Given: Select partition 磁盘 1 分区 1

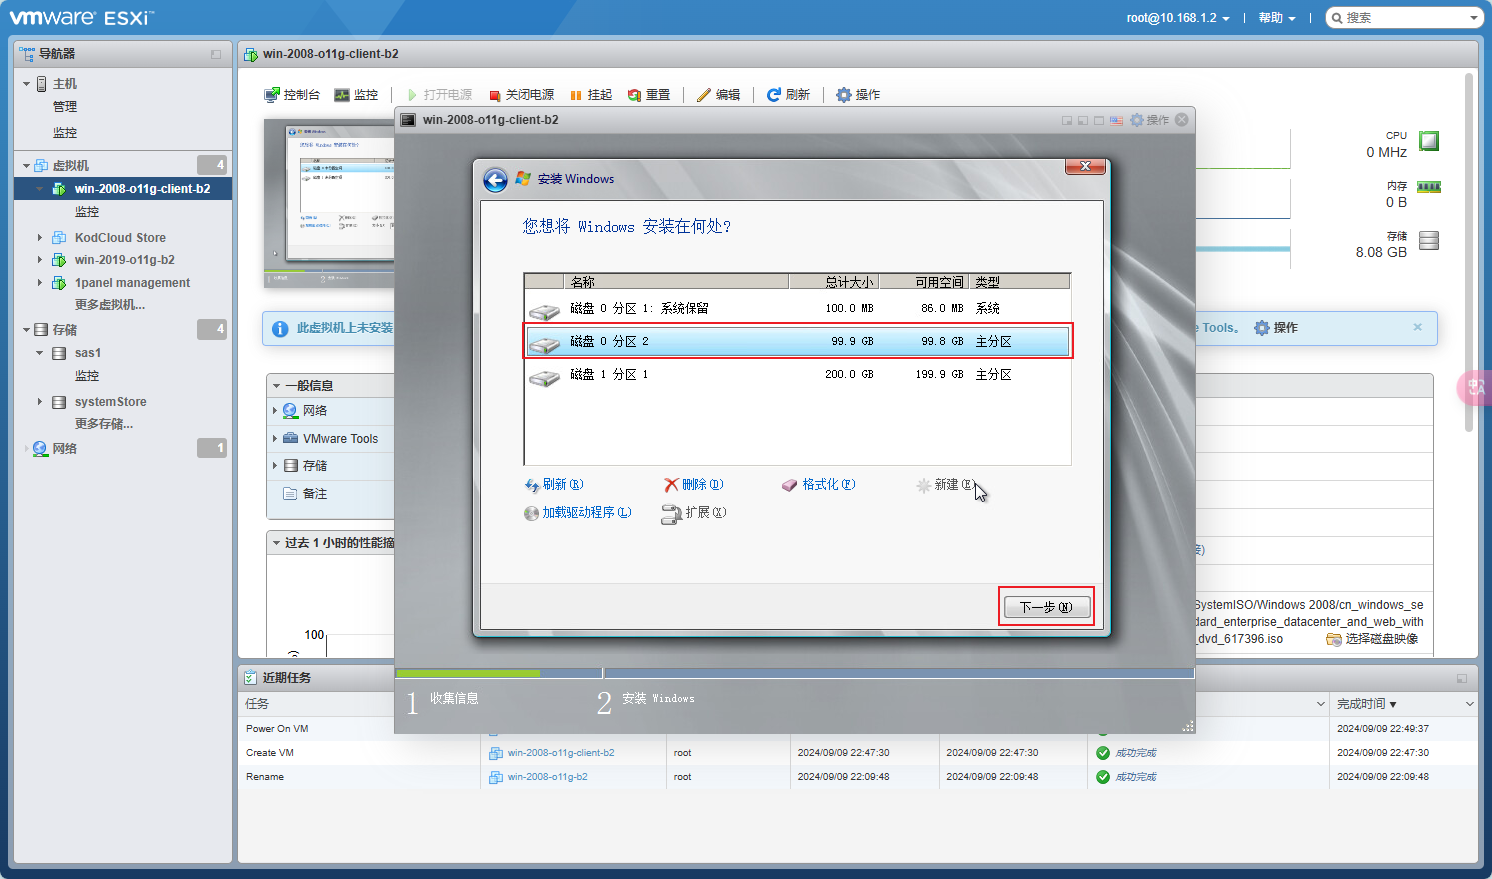Looking at the screenshot, I should coord(797,375).
